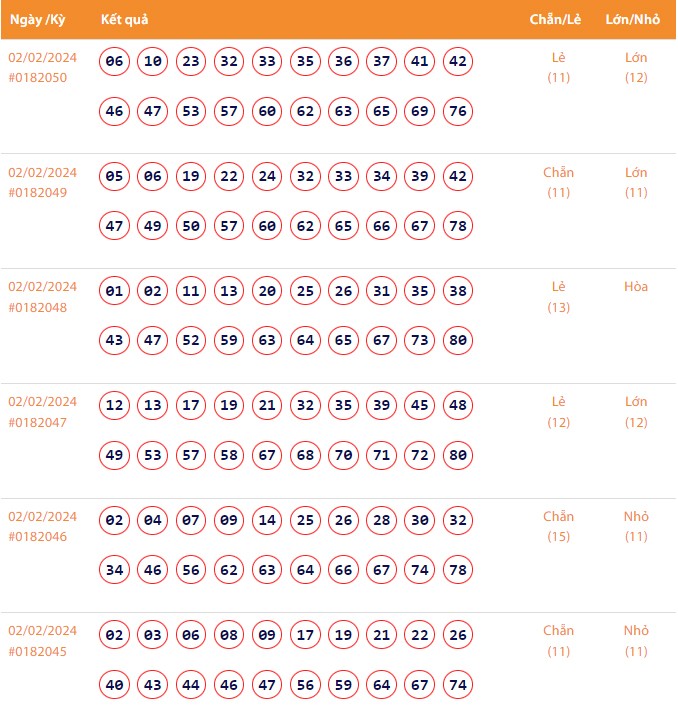Click ball 69 in draw #0182050

click(420, 111)
